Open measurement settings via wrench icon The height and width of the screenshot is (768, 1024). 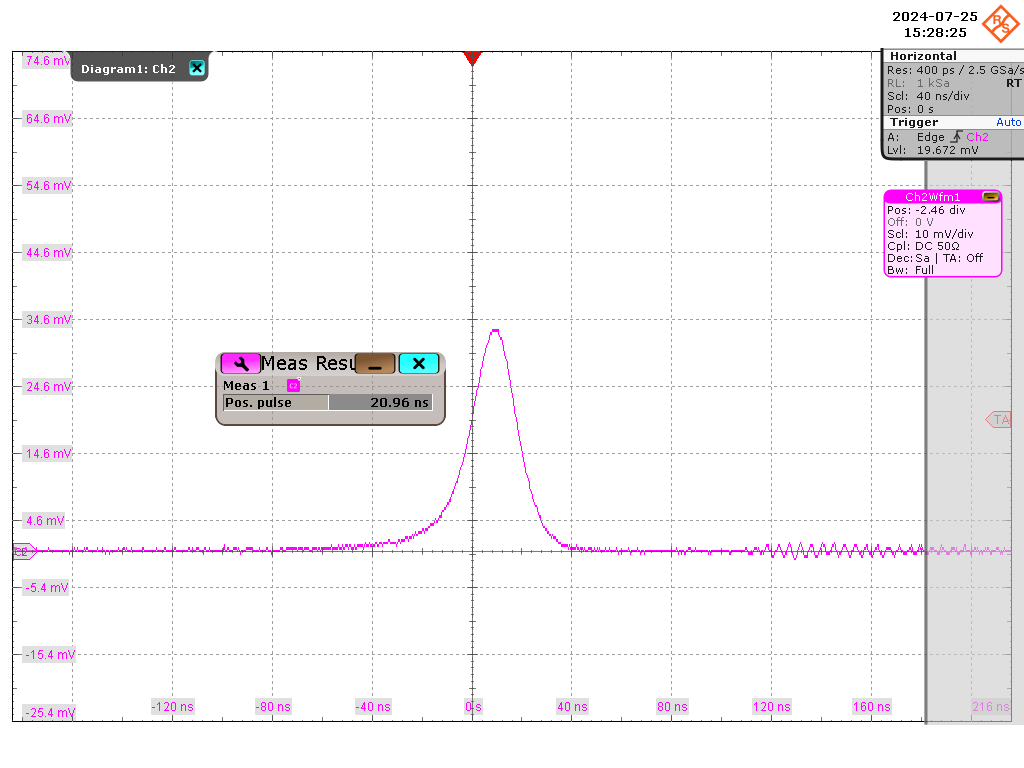(x=240, y=364)
